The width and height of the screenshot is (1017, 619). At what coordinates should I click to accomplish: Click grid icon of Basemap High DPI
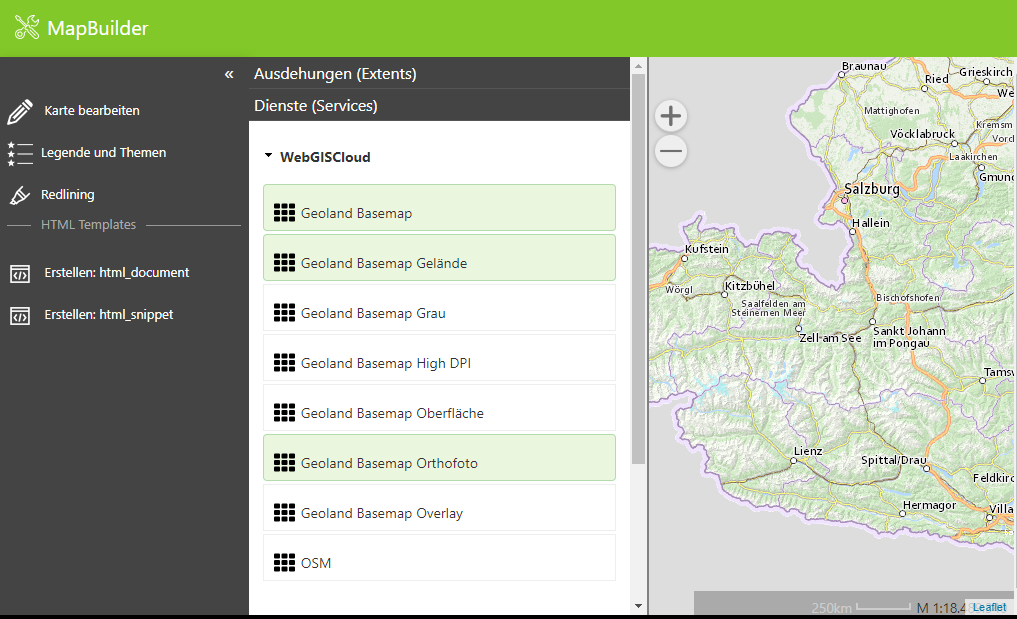(x=284, y=362)
